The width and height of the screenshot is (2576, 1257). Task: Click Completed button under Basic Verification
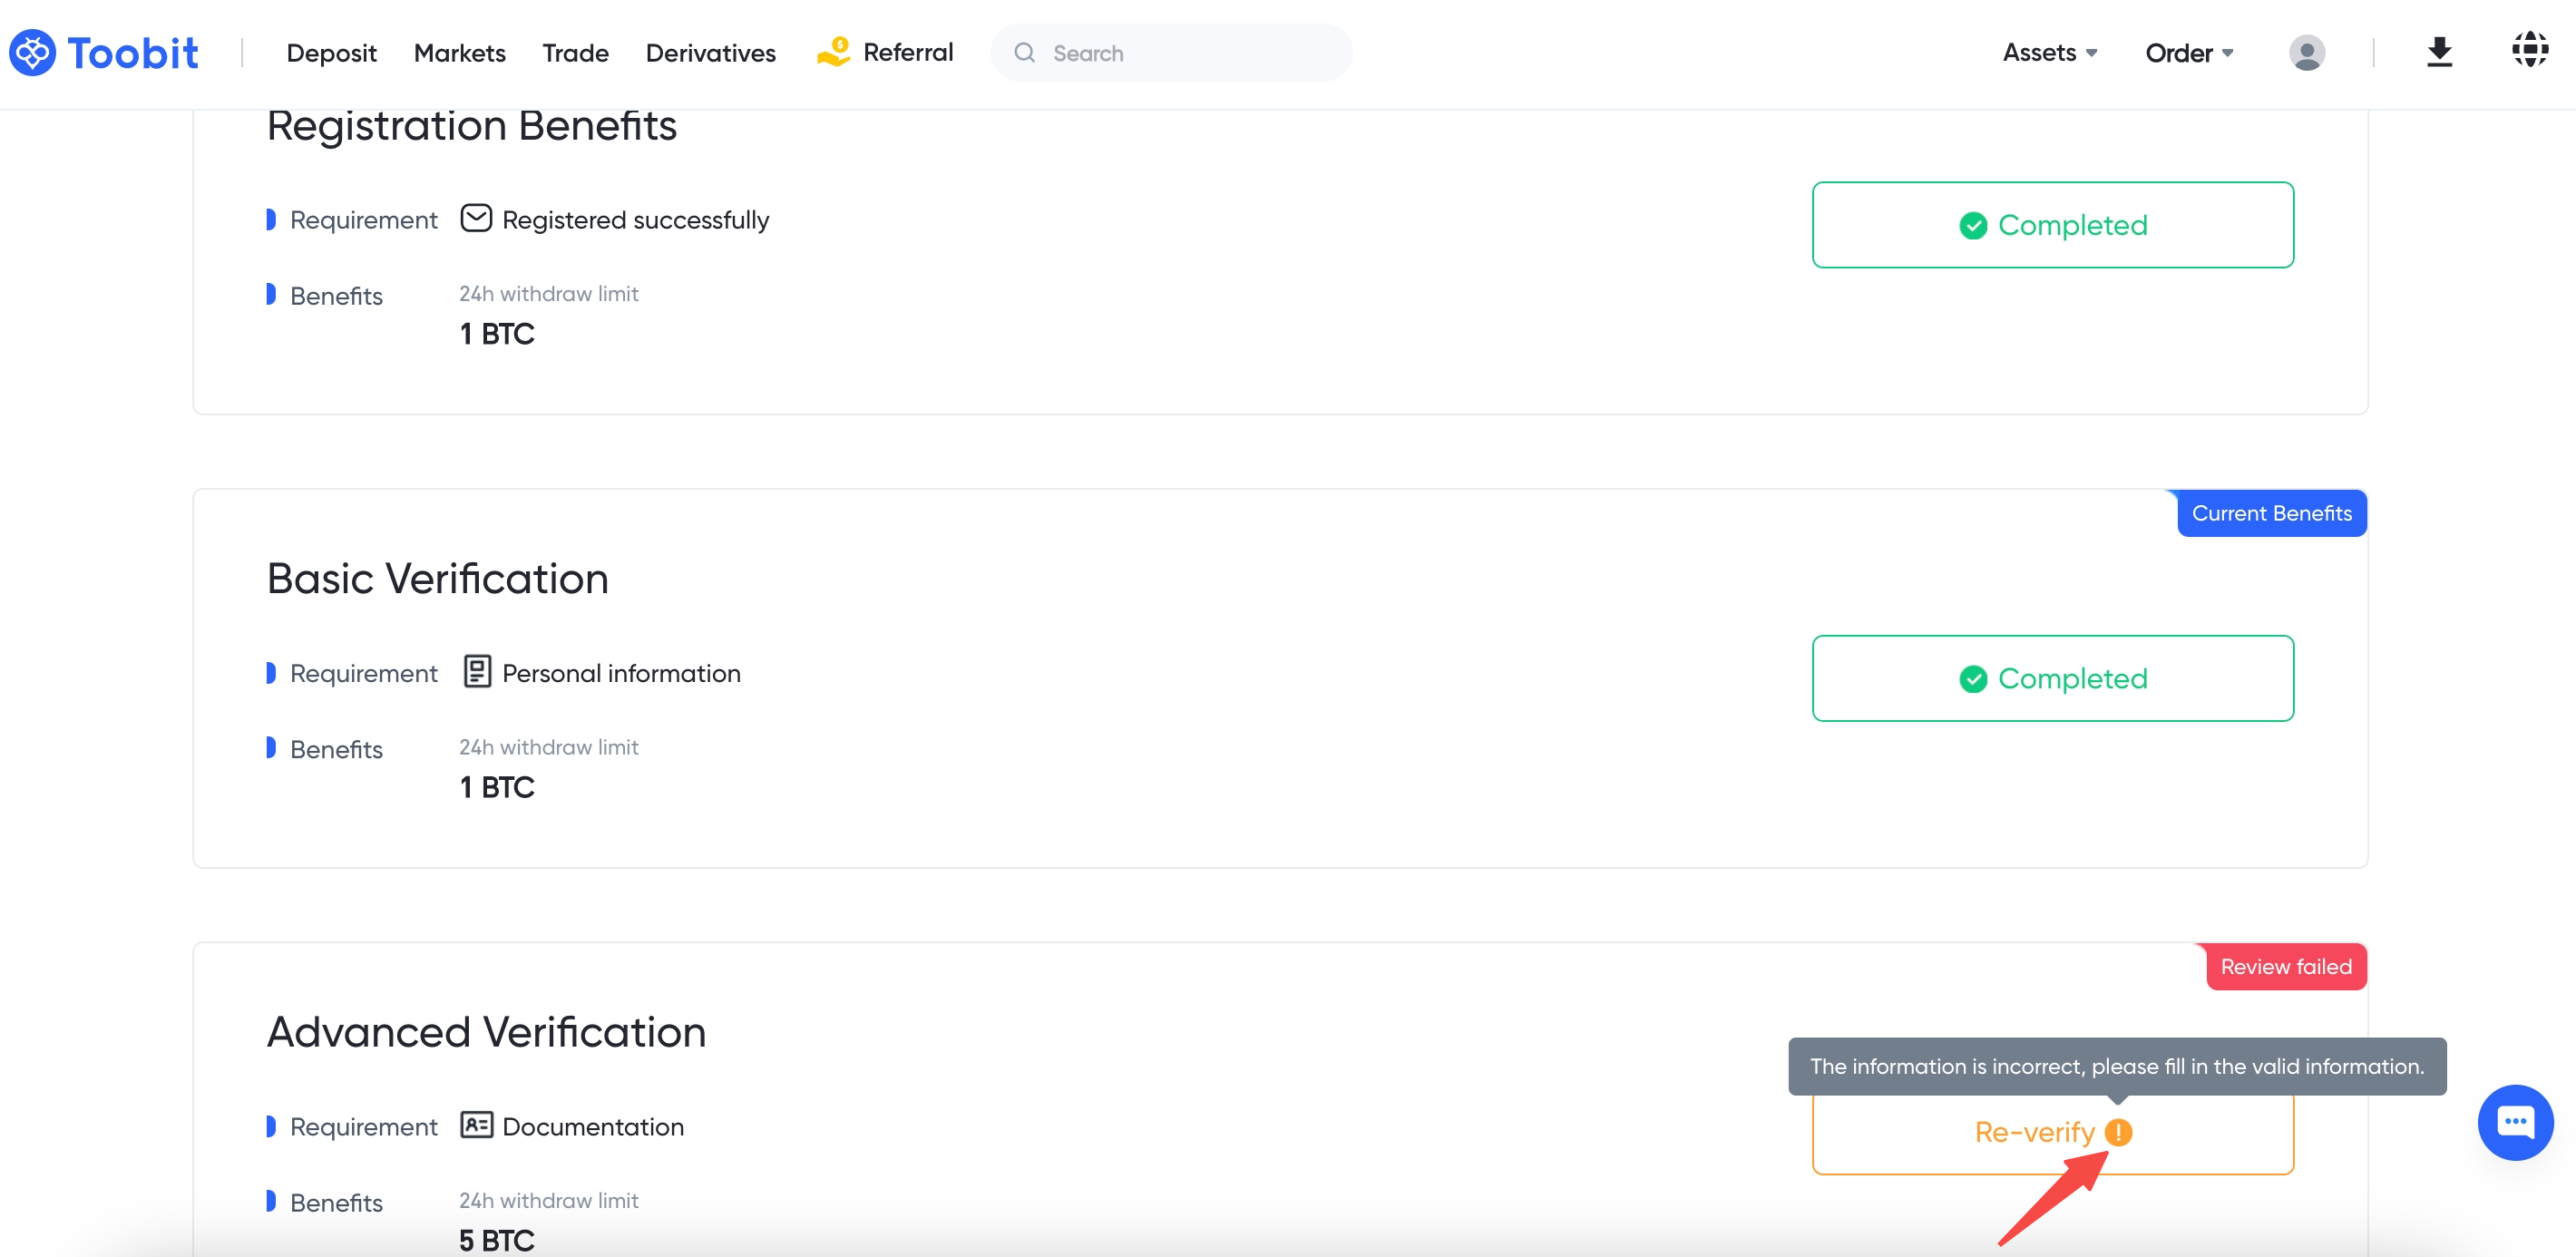coord(2052,678)
